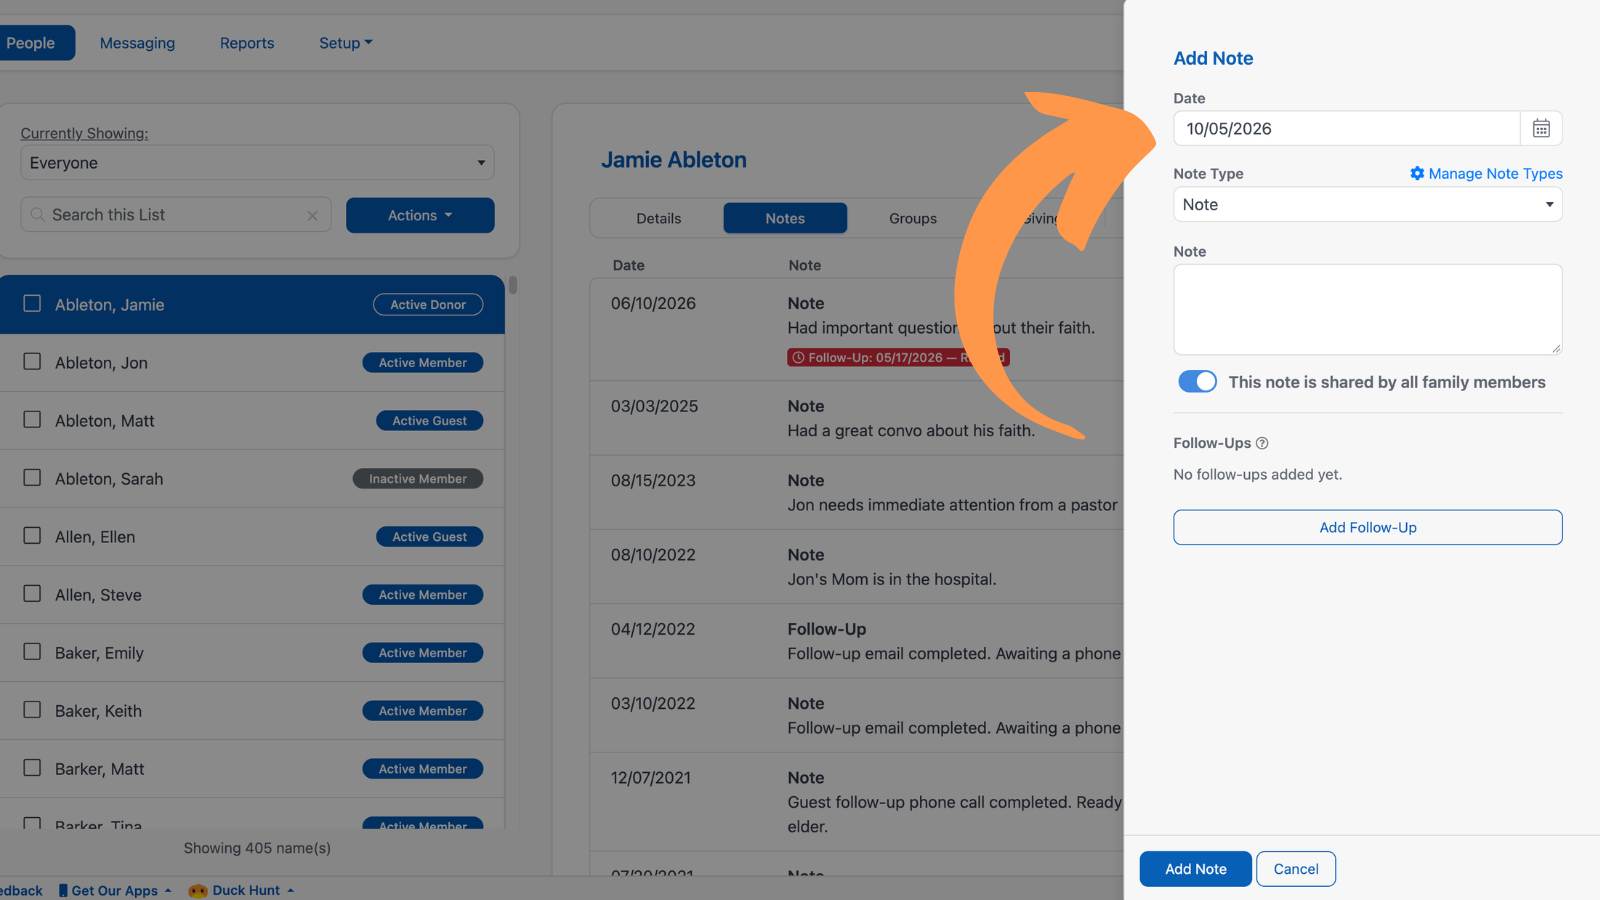Switch to the Details tab
Image resolution: width=1600 pixels, height=900 pixels.
pos(658,218)
